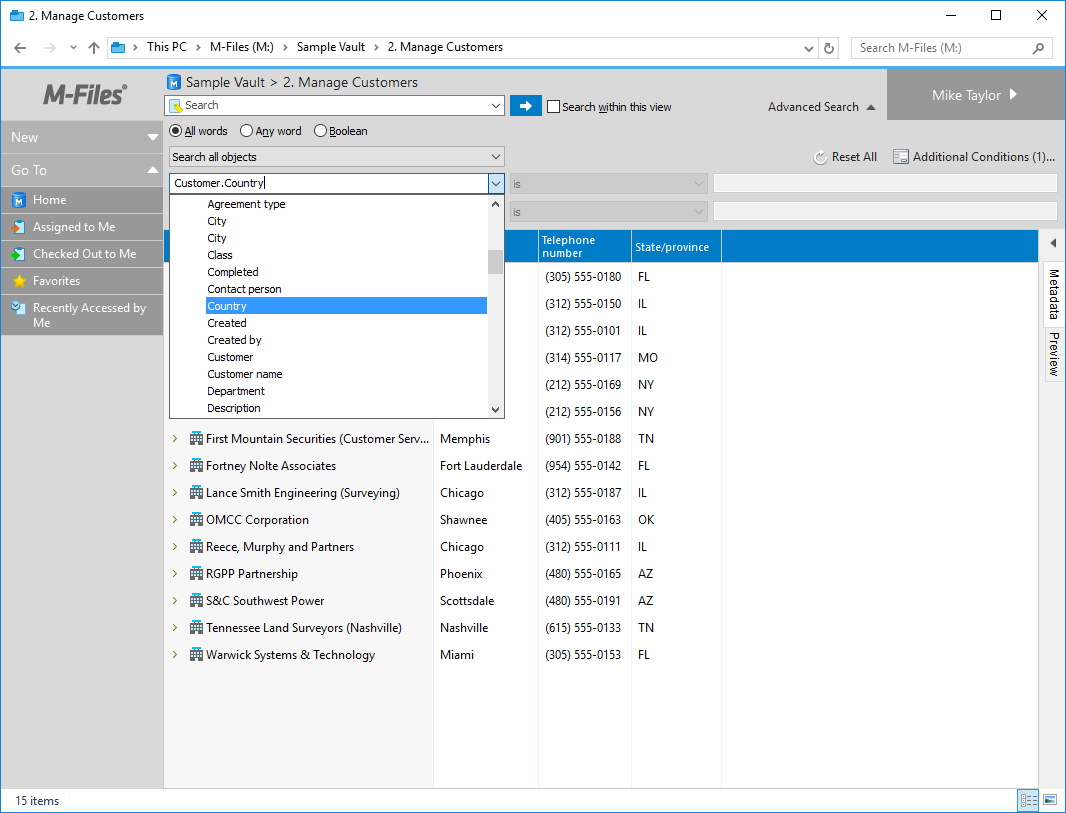The width and height of the screenshot is (1066, 813).
Task: Toggle the Customer.Country property dropdown arrow
Action: point(496,184)
